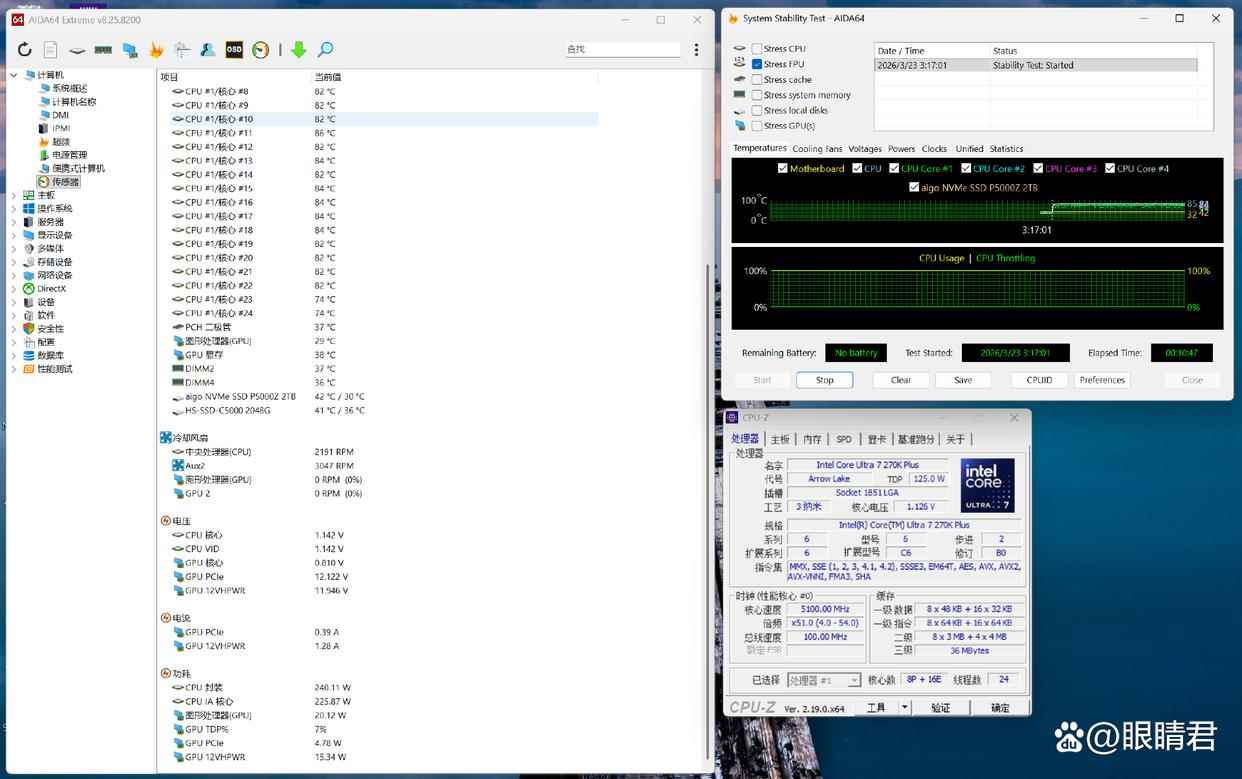Image resolution: width=1242 pixels, height=779 pixels.
Task: Enable the Stress CPU checkbox
Action: pyautogui.click(x=757, y=49)
